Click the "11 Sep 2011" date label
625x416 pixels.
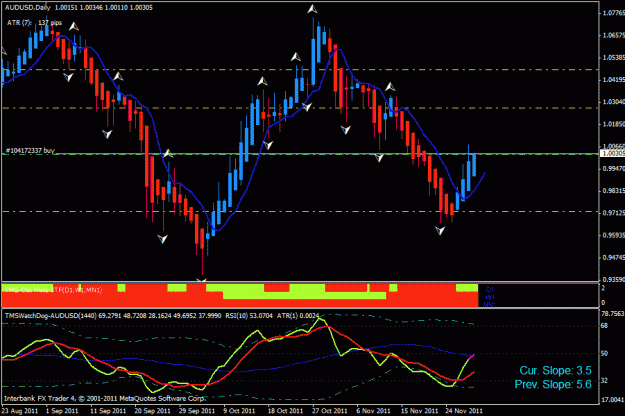click(x=108, y=410)
